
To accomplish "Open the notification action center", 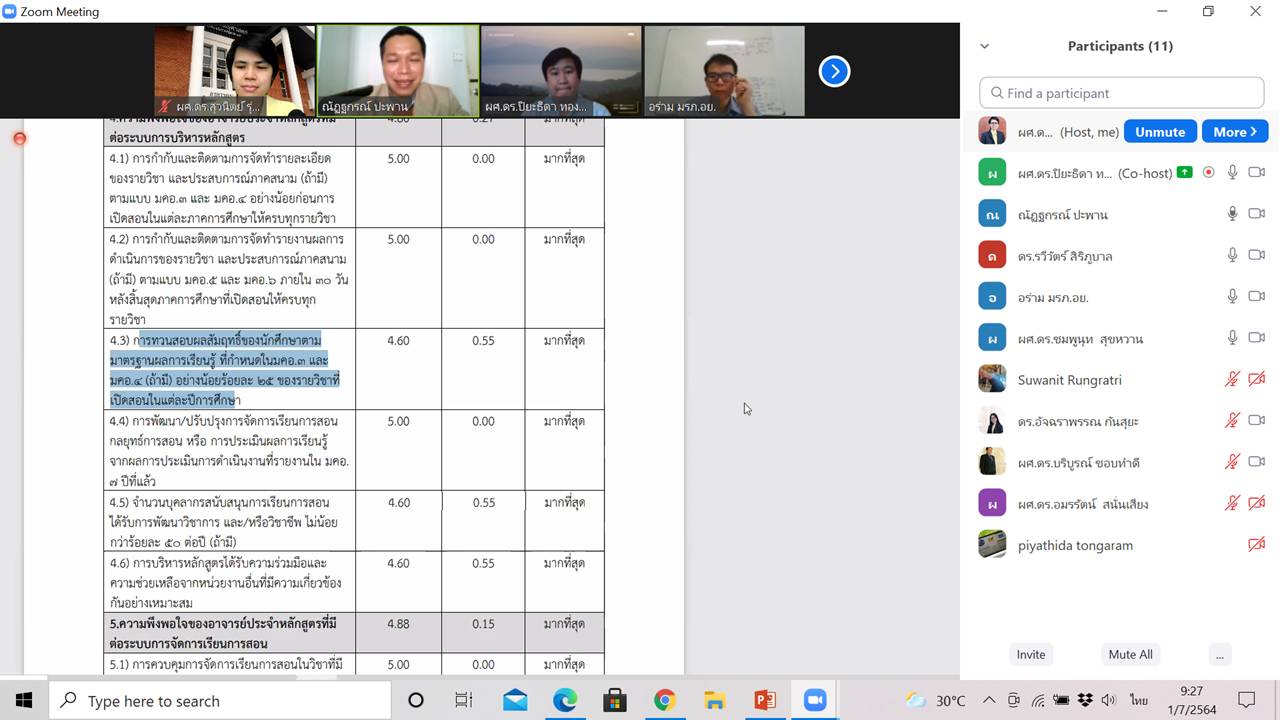I will tap(1246, 700).
